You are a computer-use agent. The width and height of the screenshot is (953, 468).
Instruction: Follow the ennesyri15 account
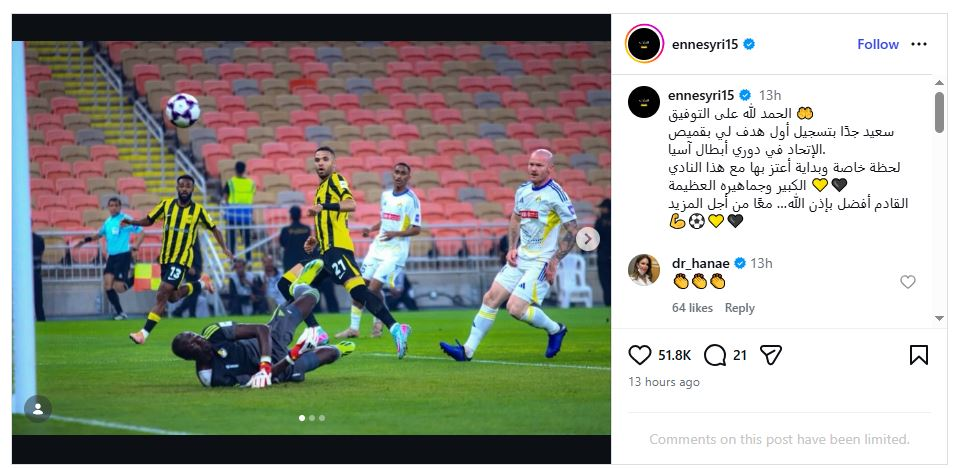878,44
